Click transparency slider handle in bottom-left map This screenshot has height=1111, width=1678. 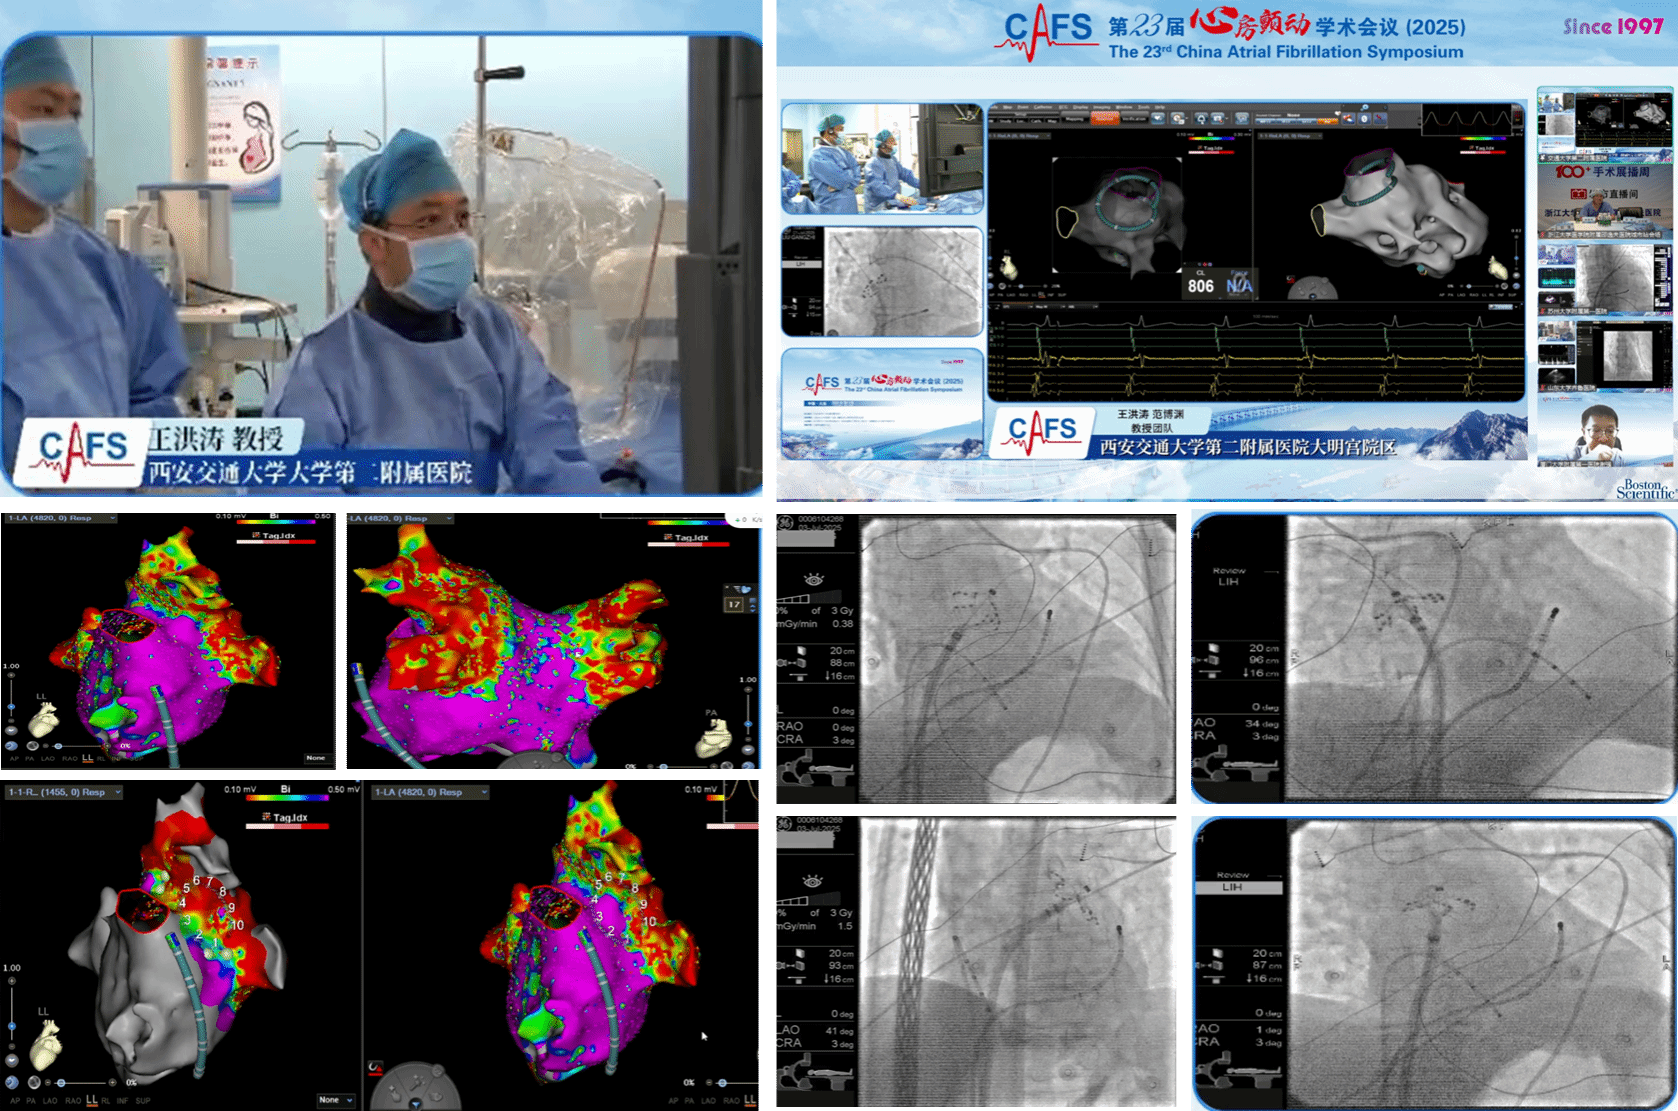61,1082
